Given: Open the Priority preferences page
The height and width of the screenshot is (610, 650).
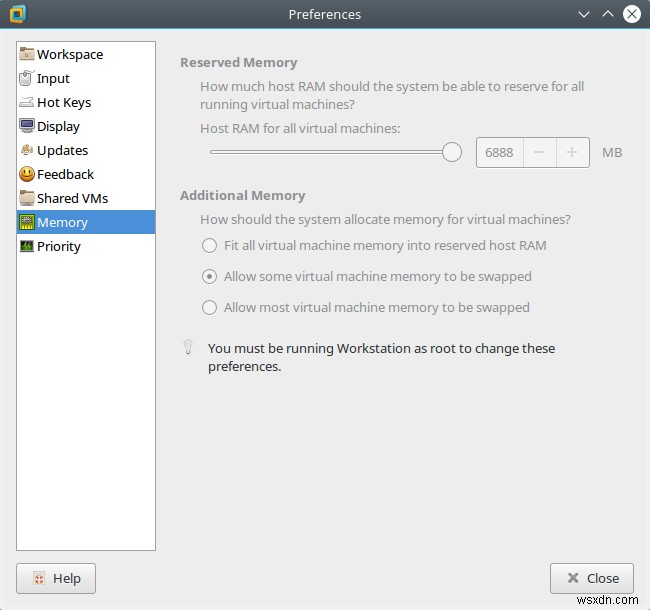Looking at the screenshot, I should point(86,247).
